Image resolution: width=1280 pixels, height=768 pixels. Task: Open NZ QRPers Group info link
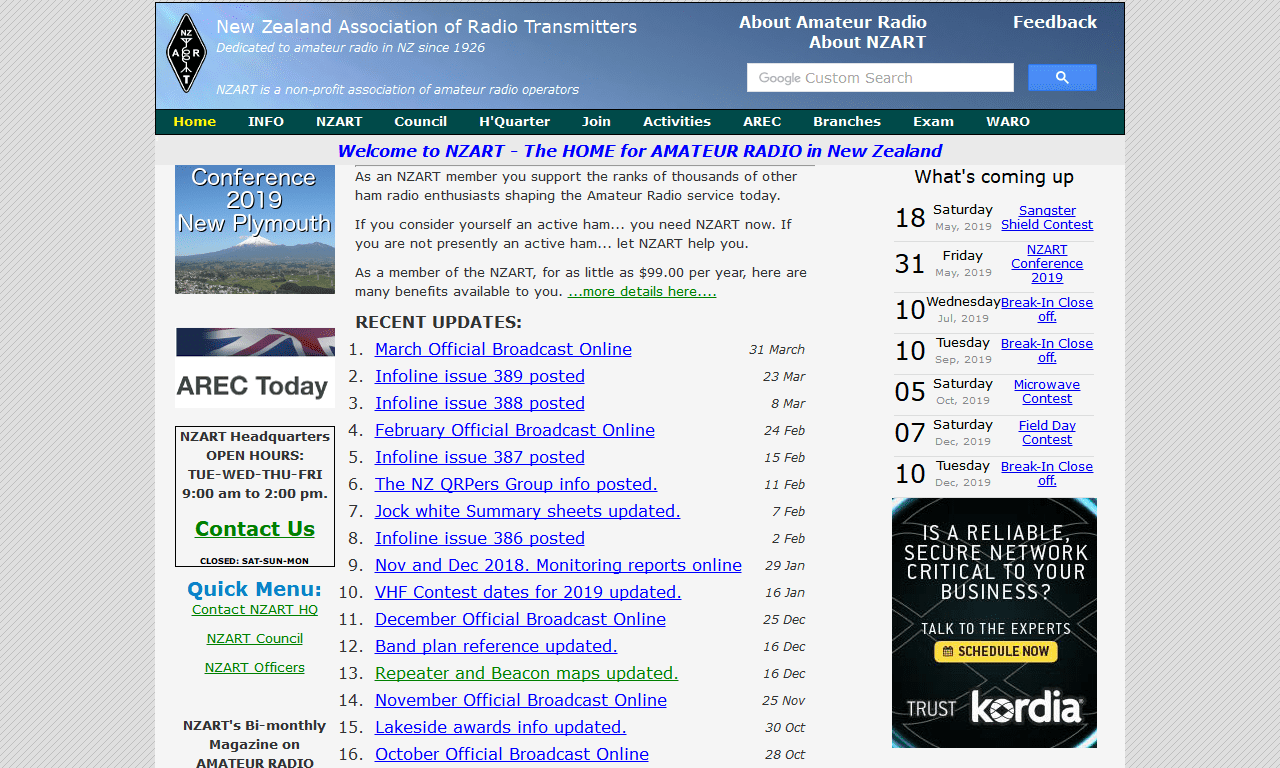tap(516, 484)
